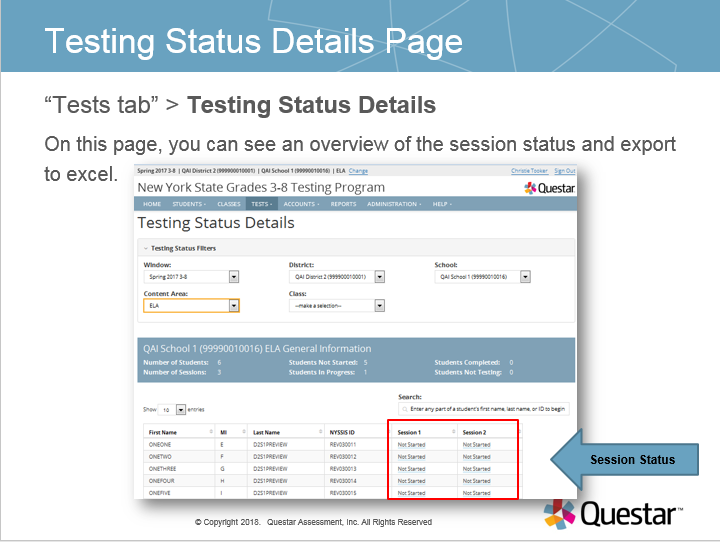Screen dimensions: 720x542
Task: Click the Testing Status Details page heading
Action: [216, 223]
